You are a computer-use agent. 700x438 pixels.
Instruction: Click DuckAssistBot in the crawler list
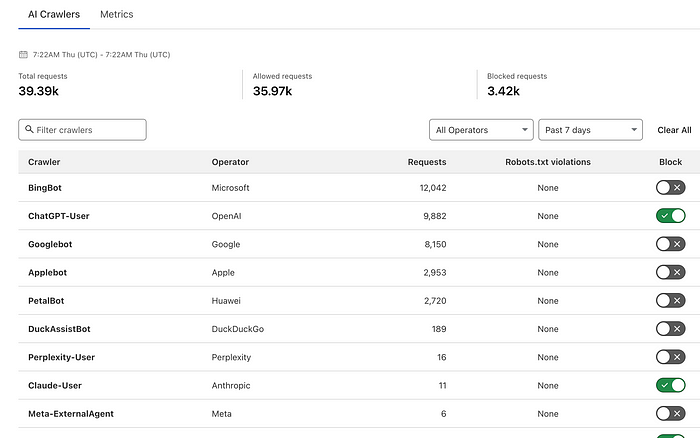[59, 329]
